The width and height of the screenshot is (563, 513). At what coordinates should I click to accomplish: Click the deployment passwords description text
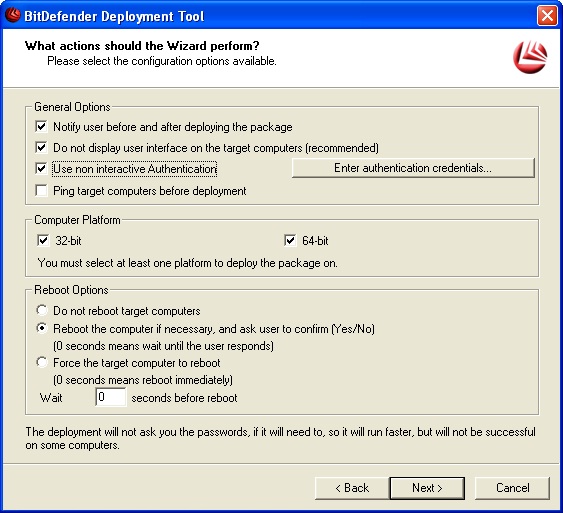pyautogui.click(x=280, y=438)
